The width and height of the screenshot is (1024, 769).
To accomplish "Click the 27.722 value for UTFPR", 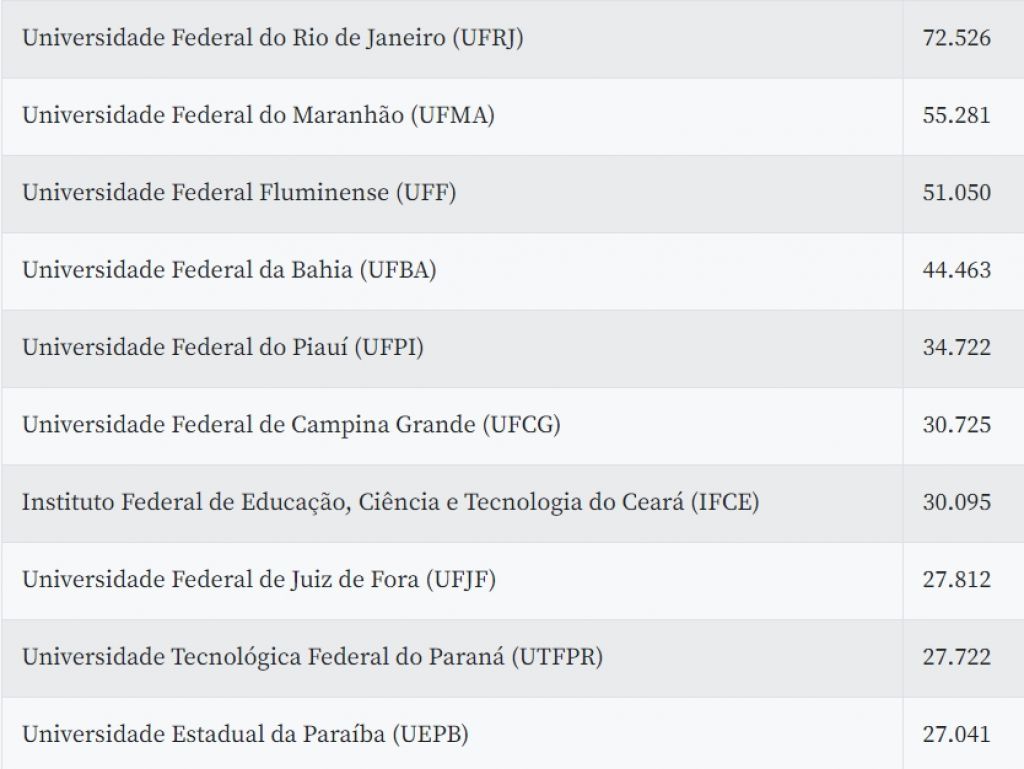I will (956, 657).
